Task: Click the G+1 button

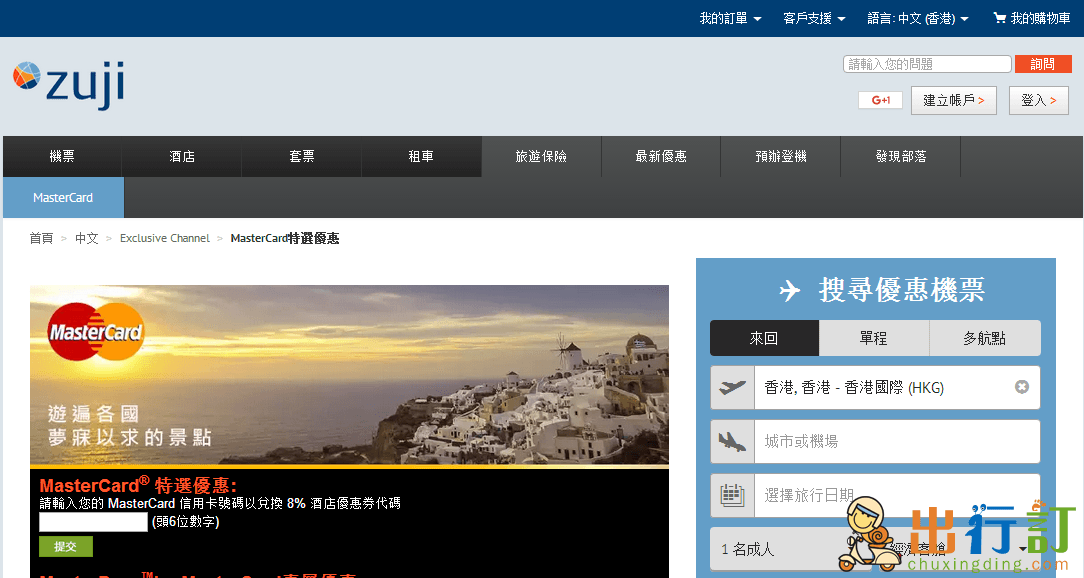Action: (x=880, y=100)
